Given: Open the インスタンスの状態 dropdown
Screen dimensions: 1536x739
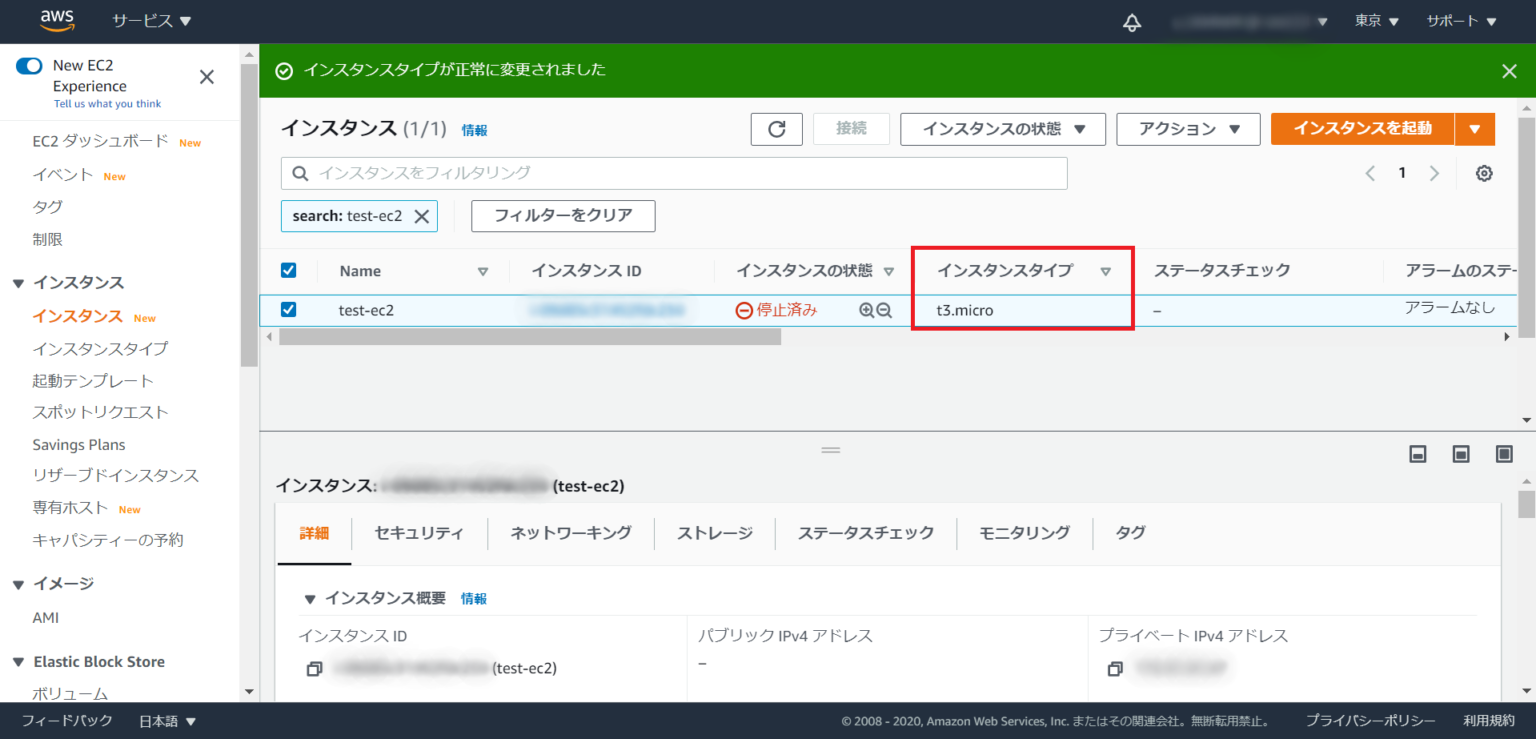Looking at the screenshot, I should coord(1002,128).
